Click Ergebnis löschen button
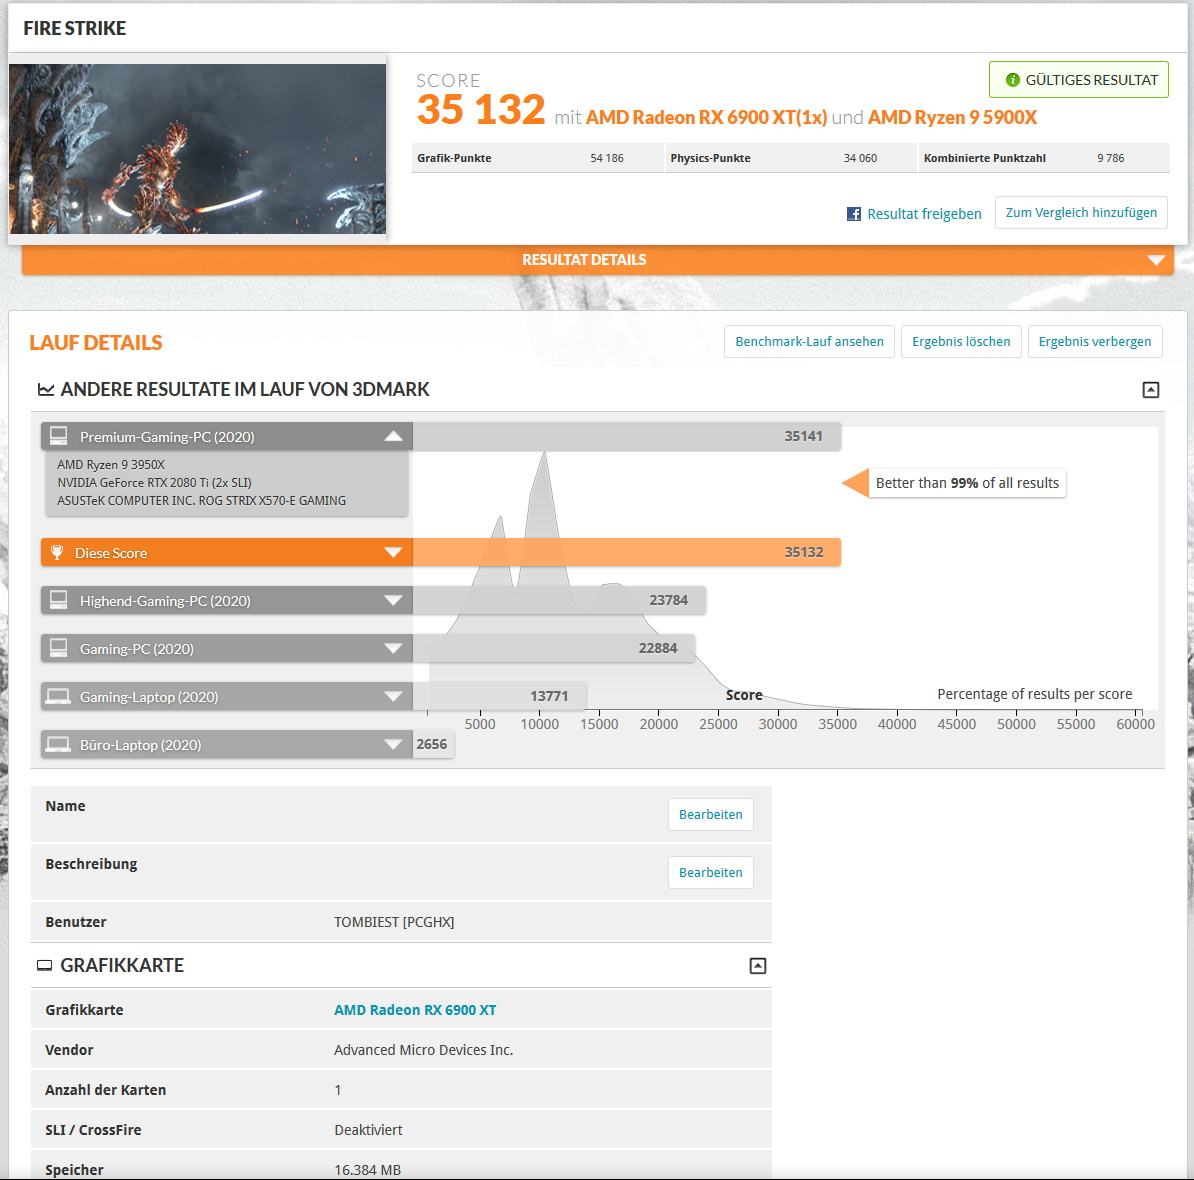 coord(961,341)
